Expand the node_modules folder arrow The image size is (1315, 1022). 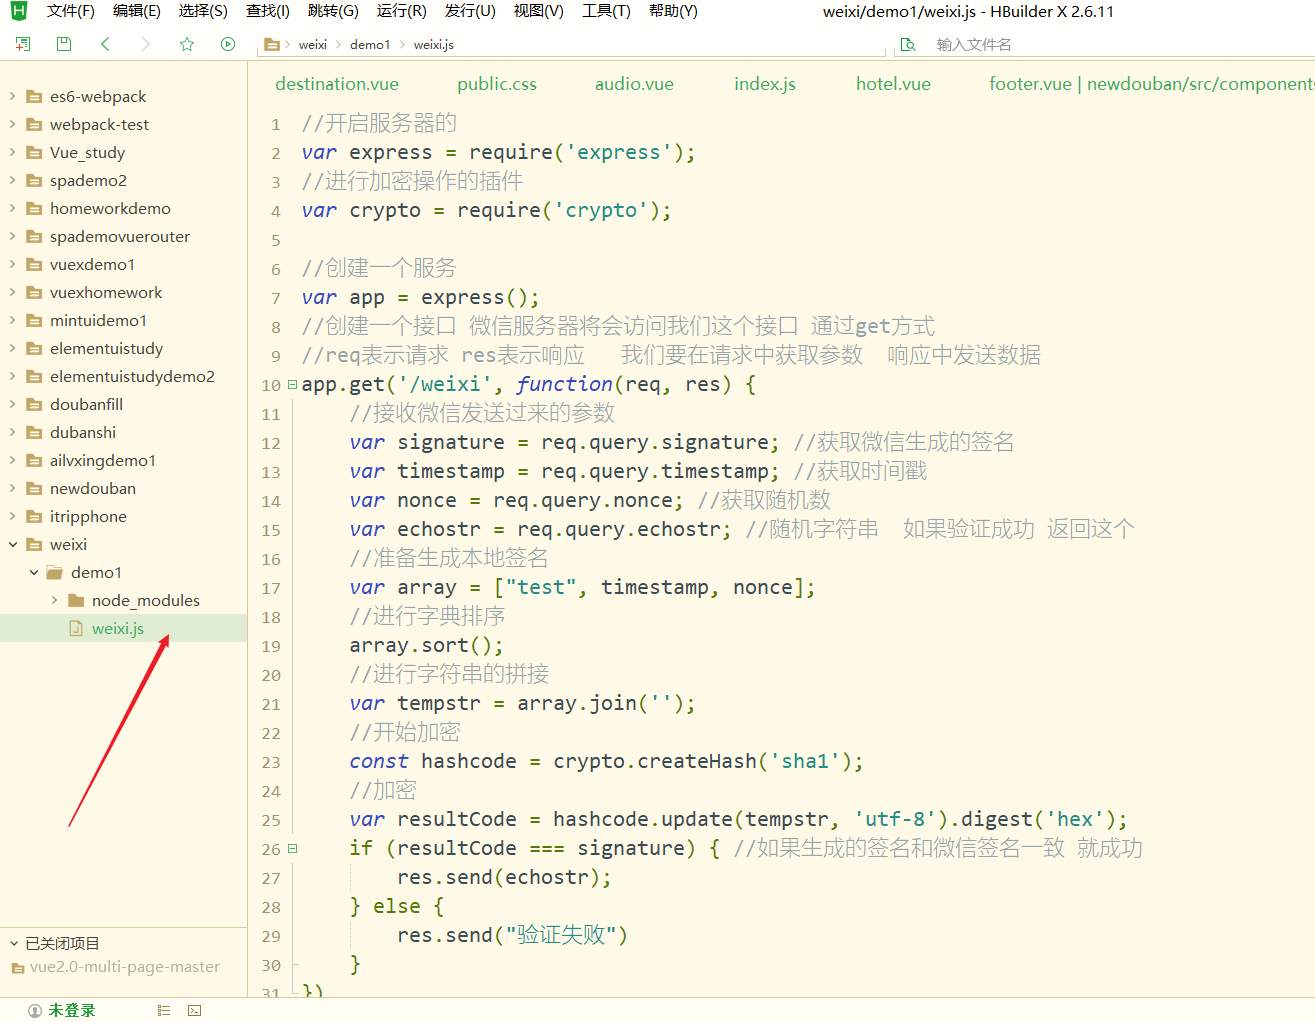(54, 601)
